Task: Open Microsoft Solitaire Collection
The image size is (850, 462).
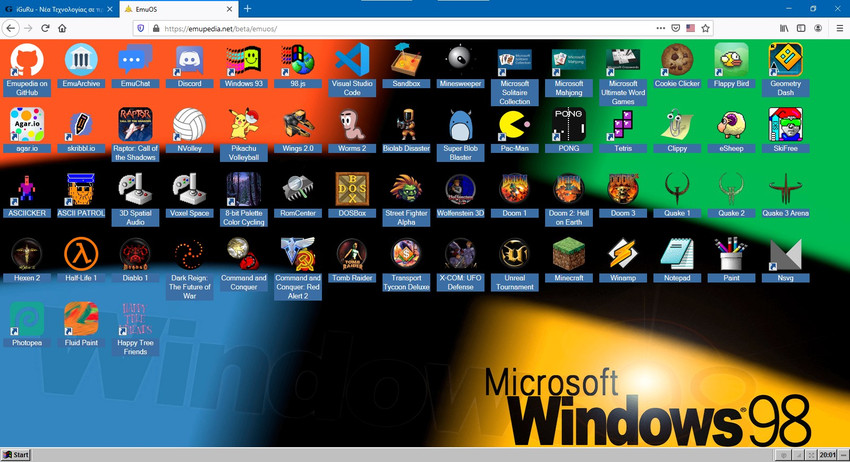Action: (514, 60)
